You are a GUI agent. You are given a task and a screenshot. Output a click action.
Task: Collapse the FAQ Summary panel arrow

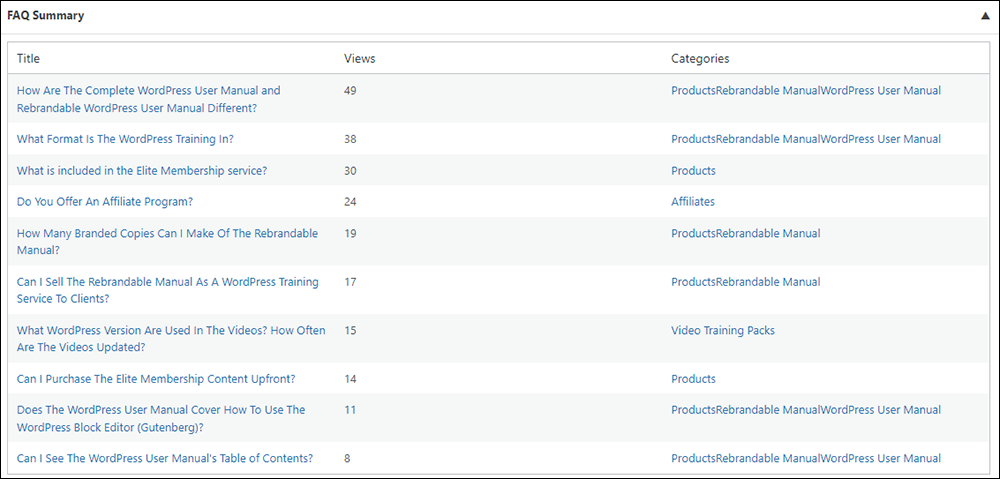(985, 17)
